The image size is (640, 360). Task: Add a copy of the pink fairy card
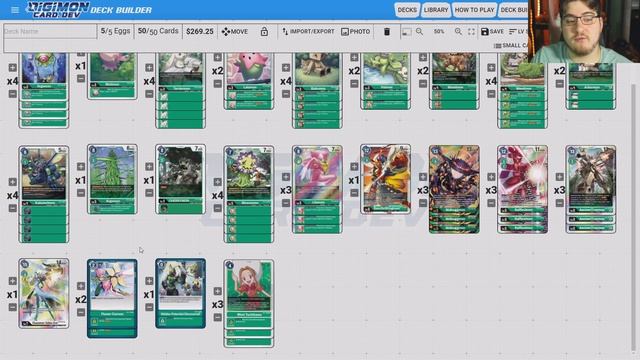point(286,177)
